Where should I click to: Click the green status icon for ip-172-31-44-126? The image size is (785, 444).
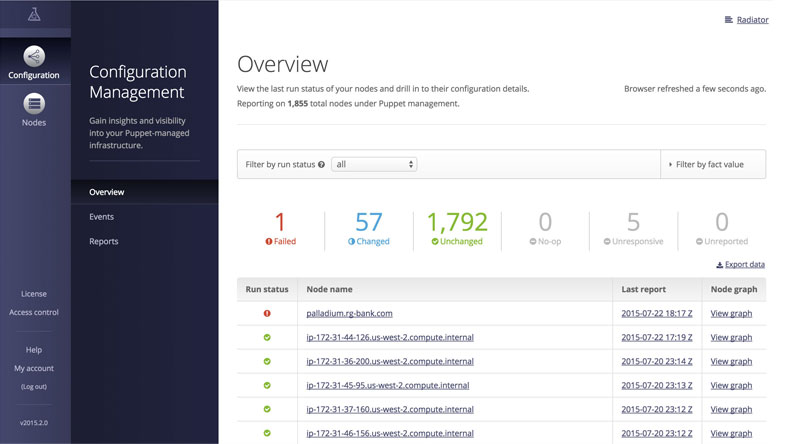[x=267, y=337]
